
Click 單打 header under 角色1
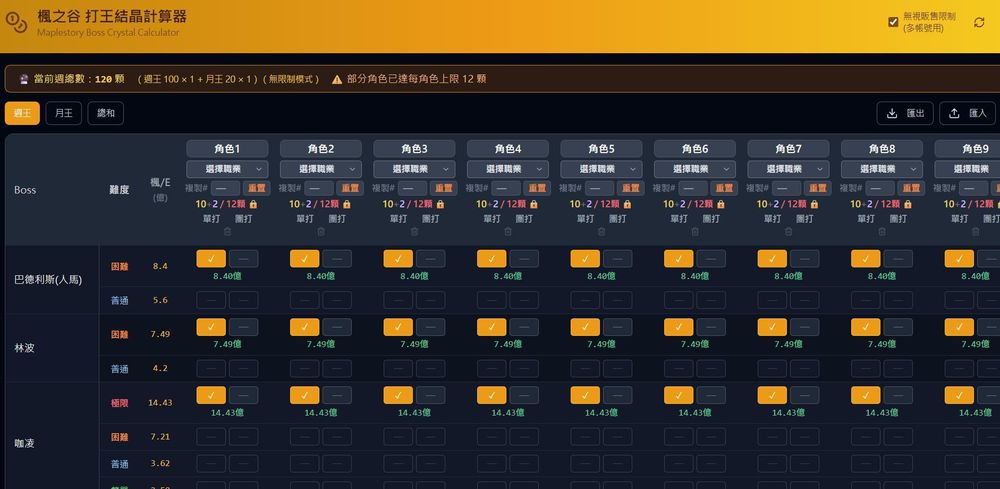[x=211, y=219]
